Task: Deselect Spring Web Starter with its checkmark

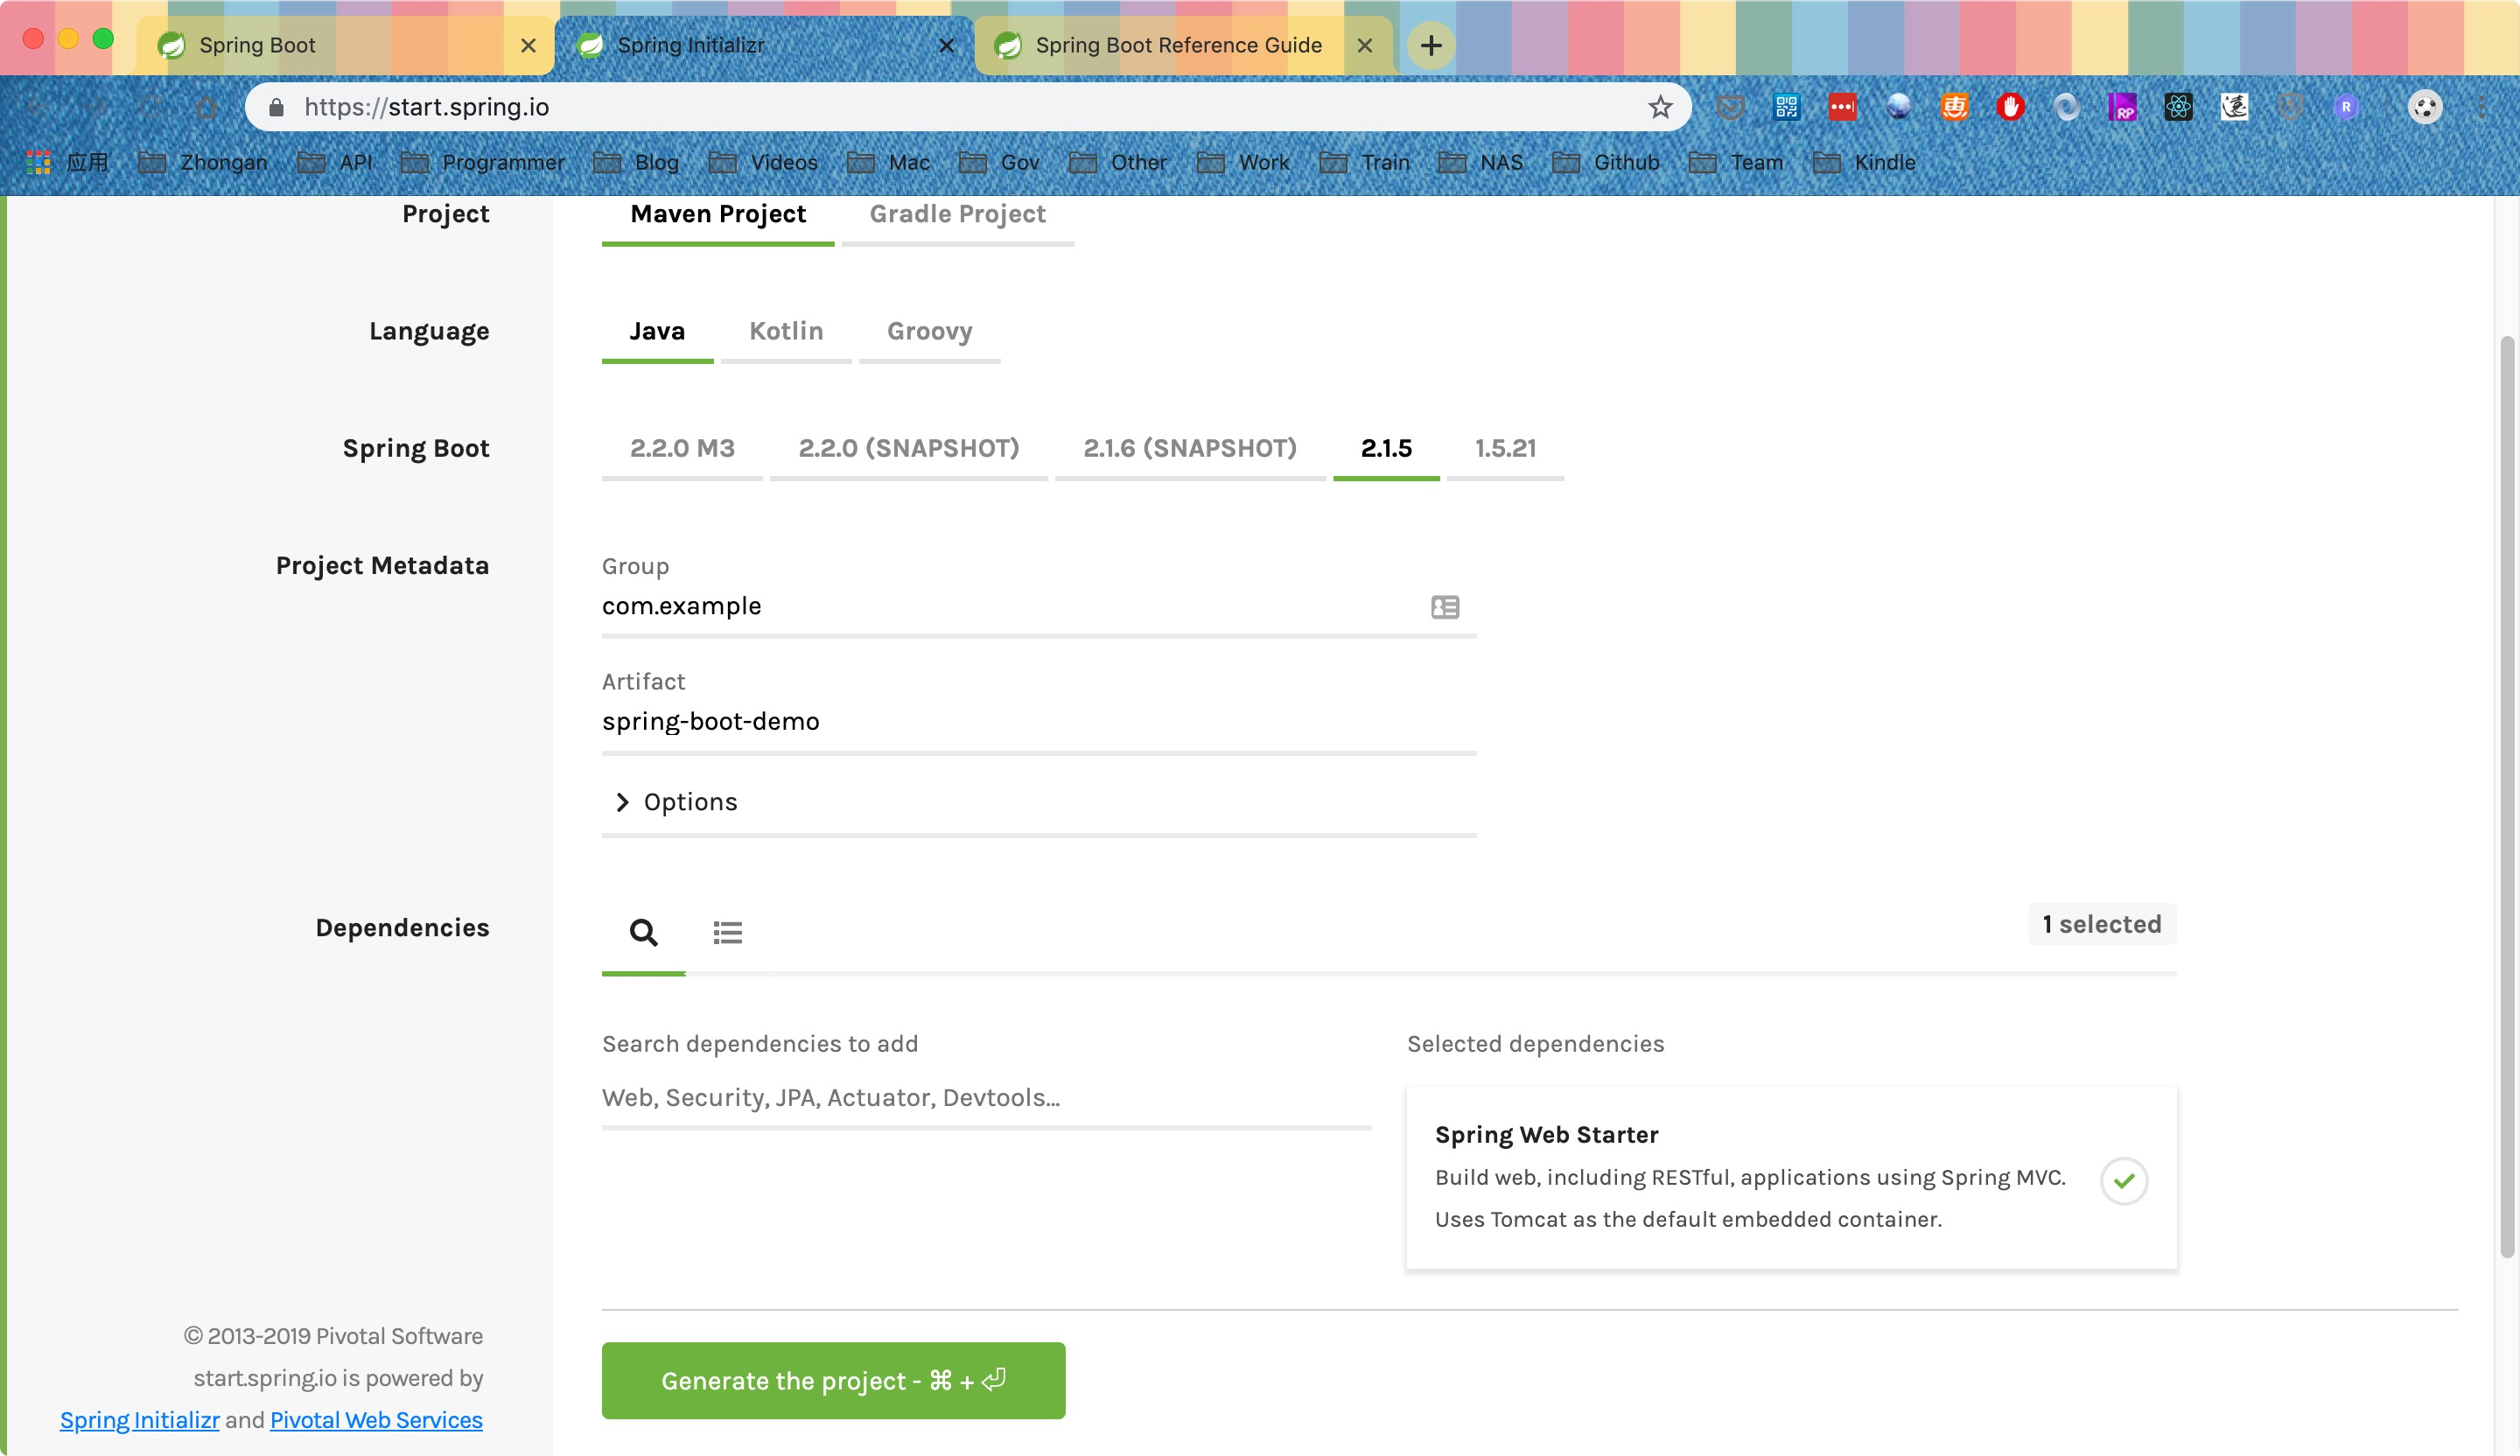Action: tap(2123, 1181)
